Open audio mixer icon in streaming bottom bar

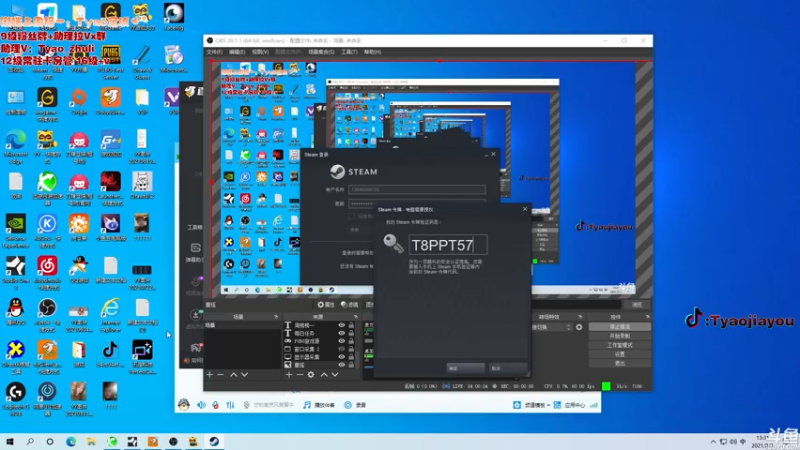[x=231, y=405]
